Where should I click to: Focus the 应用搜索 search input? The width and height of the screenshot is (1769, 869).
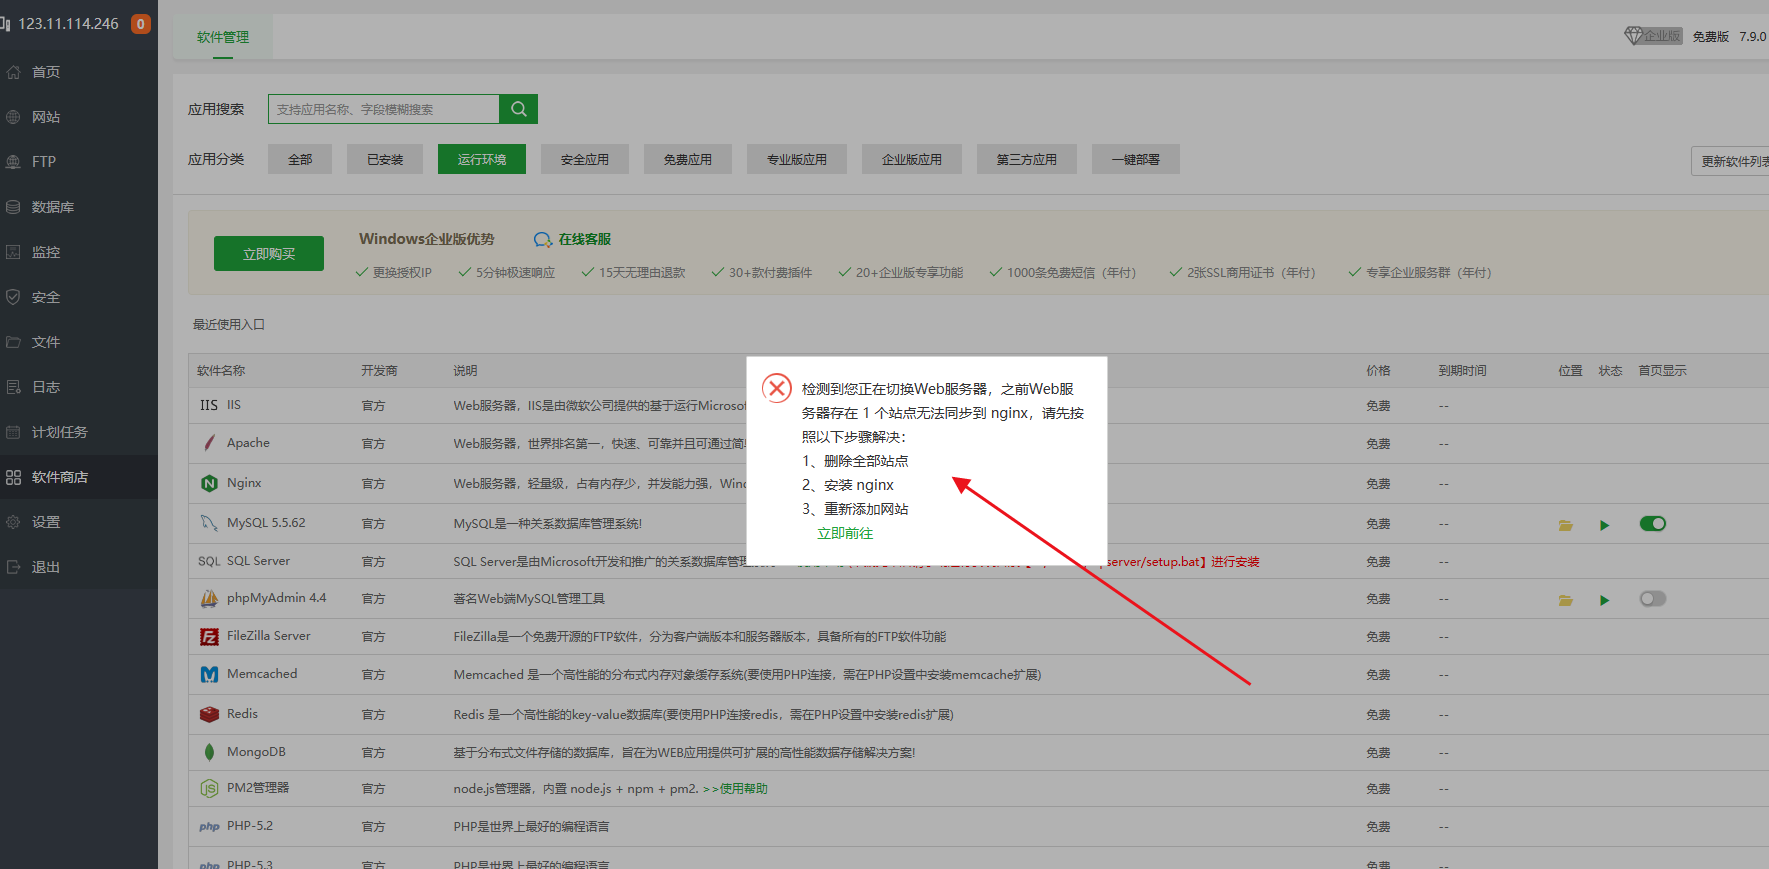click(384, 109)
